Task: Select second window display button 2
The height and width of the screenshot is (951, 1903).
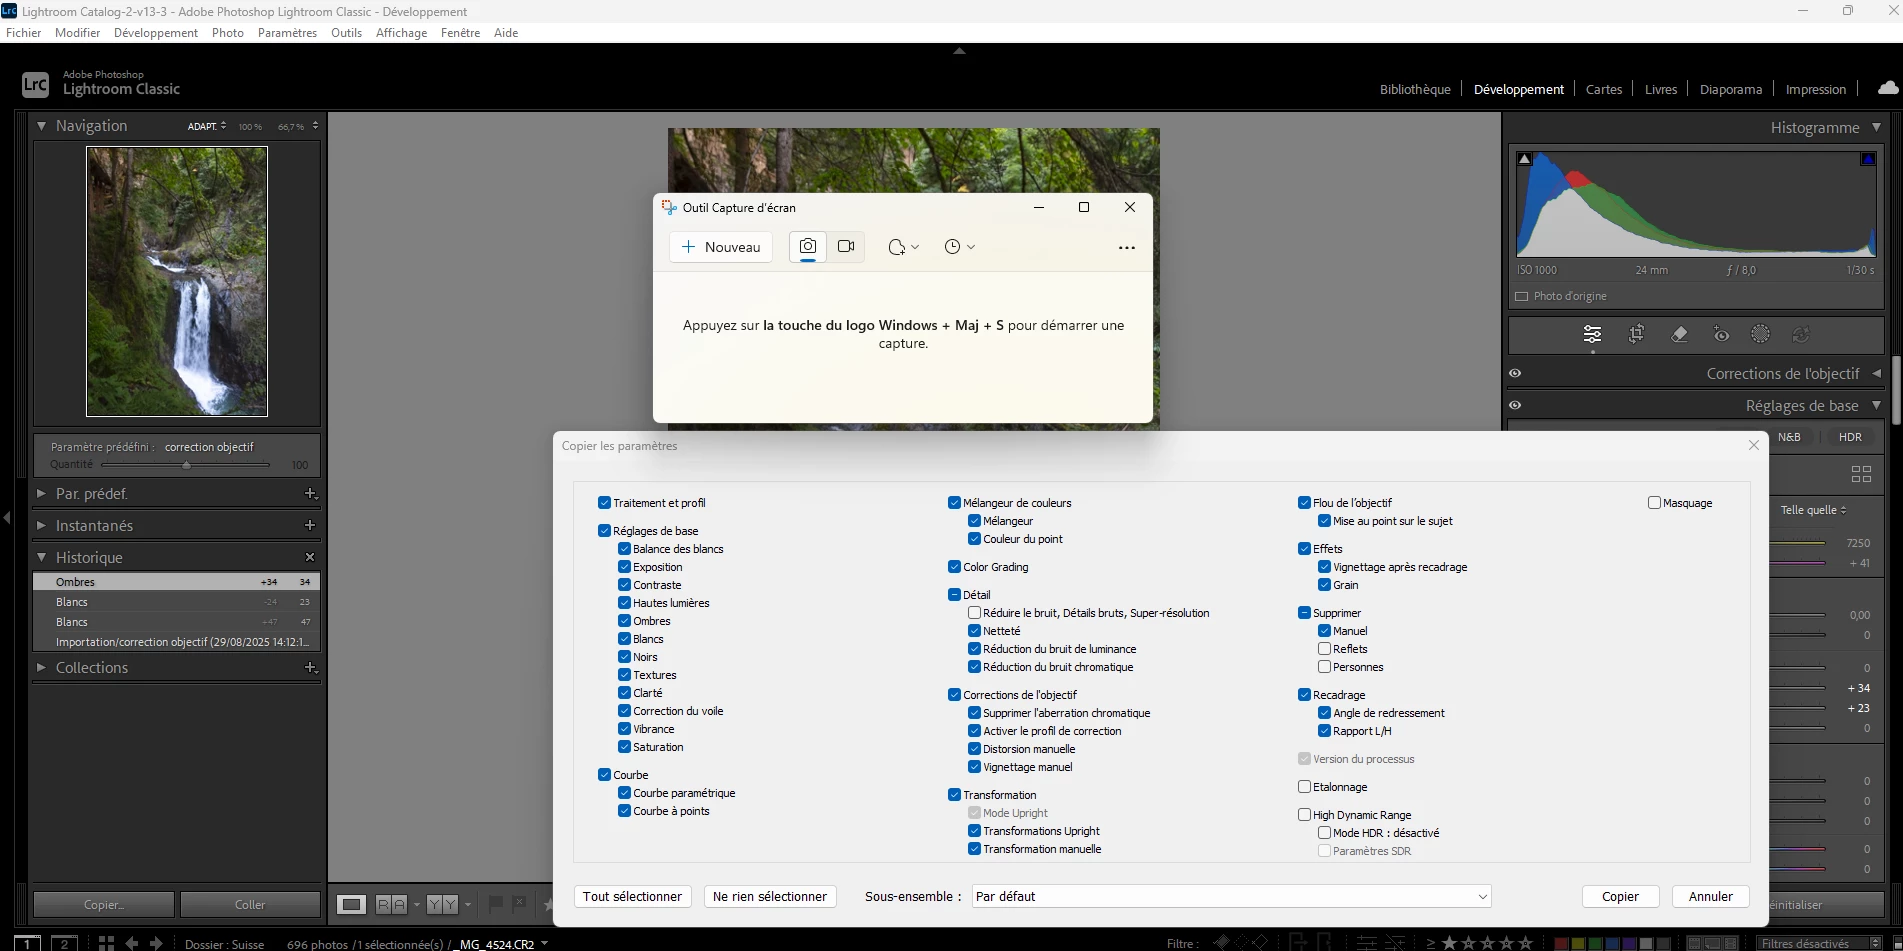Action: coord(65,943)
